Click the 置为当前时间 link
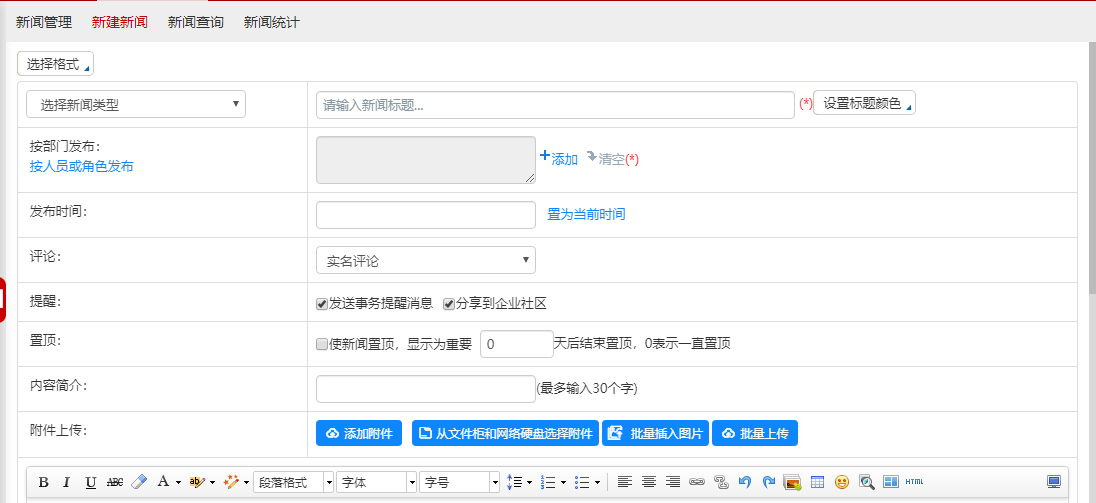 click(586, 215)
